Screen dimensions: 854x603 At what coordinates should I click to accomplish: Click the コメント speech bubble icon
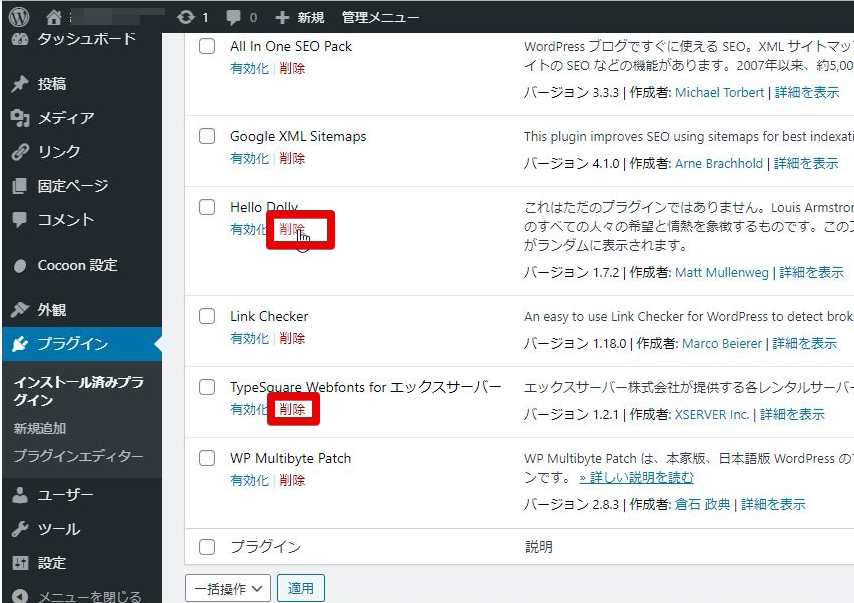(20, 220)
